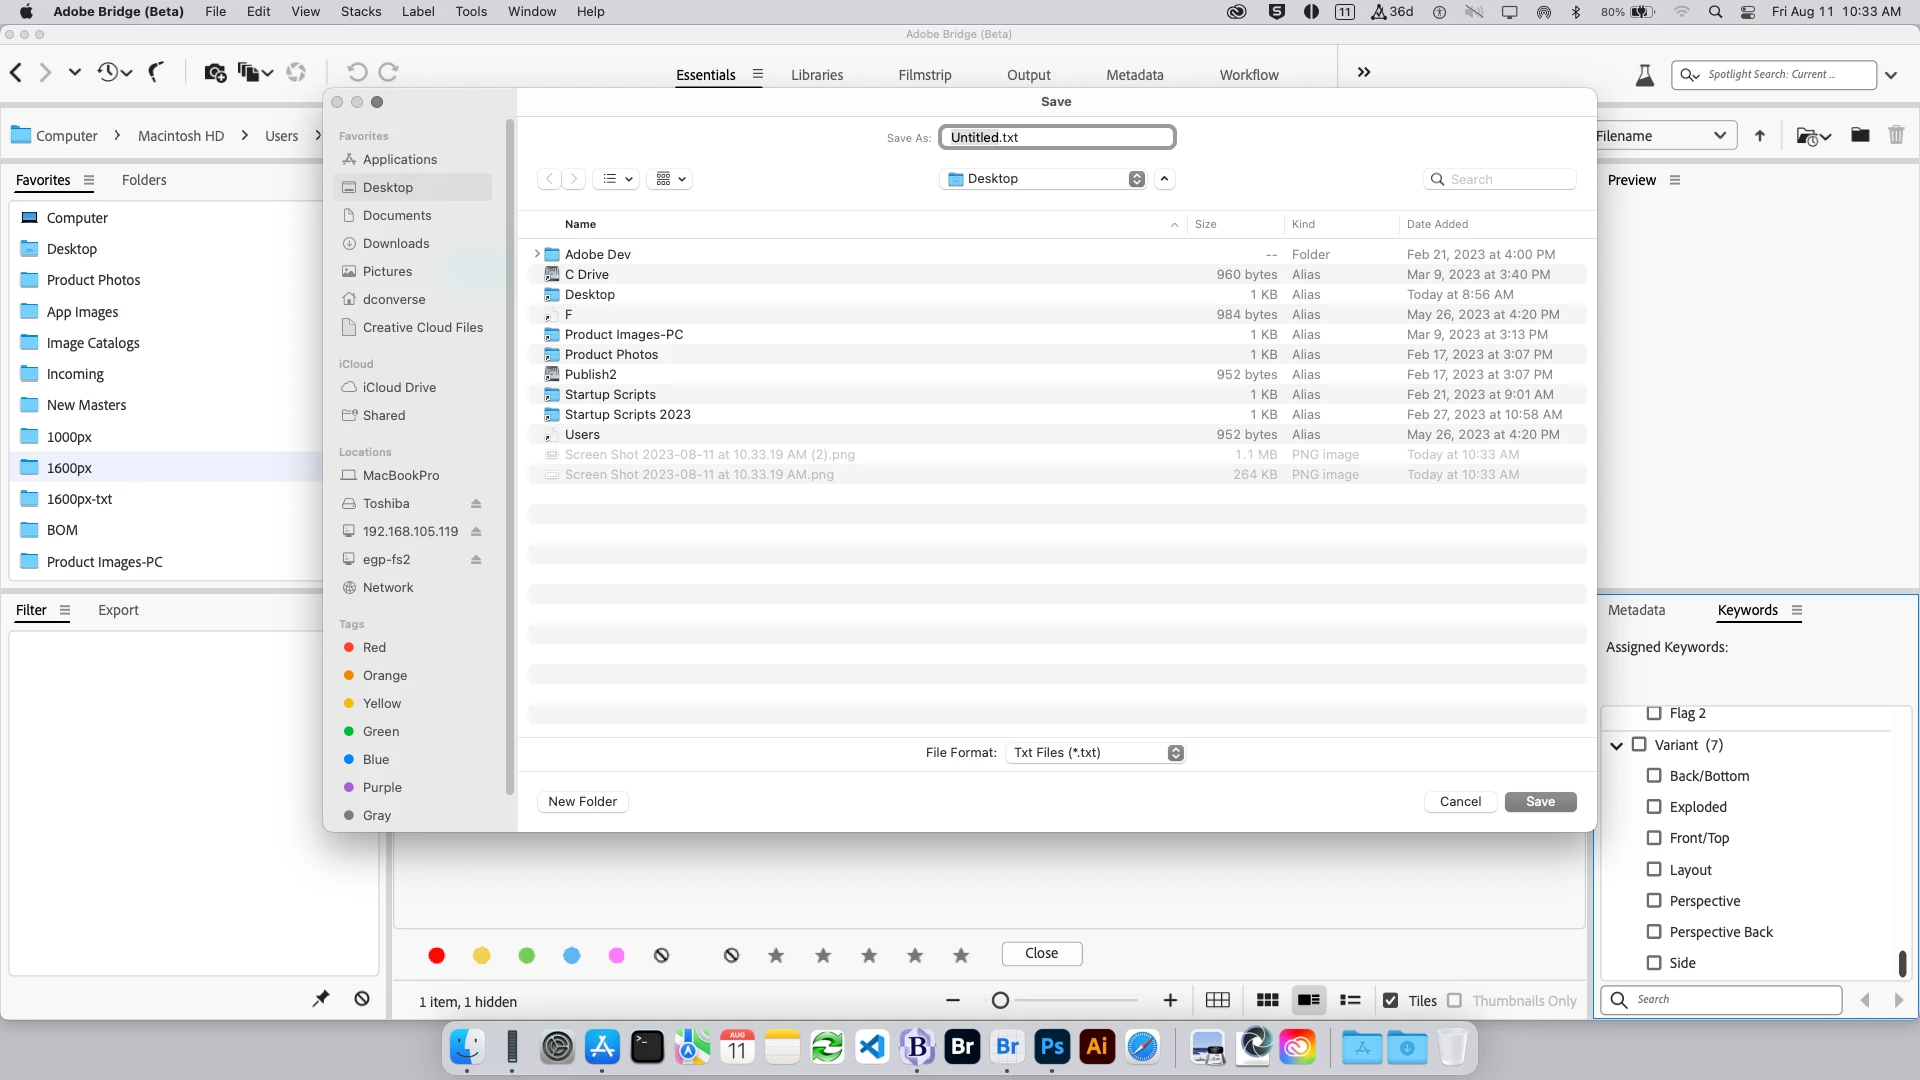Click the rotate clockwise icon
The image size is (1920, 1080).
[389, 72]
